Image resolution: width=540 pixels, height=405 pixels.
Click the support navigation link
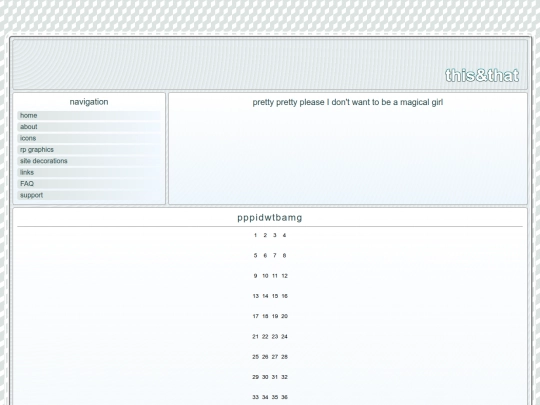click(89, 195)
